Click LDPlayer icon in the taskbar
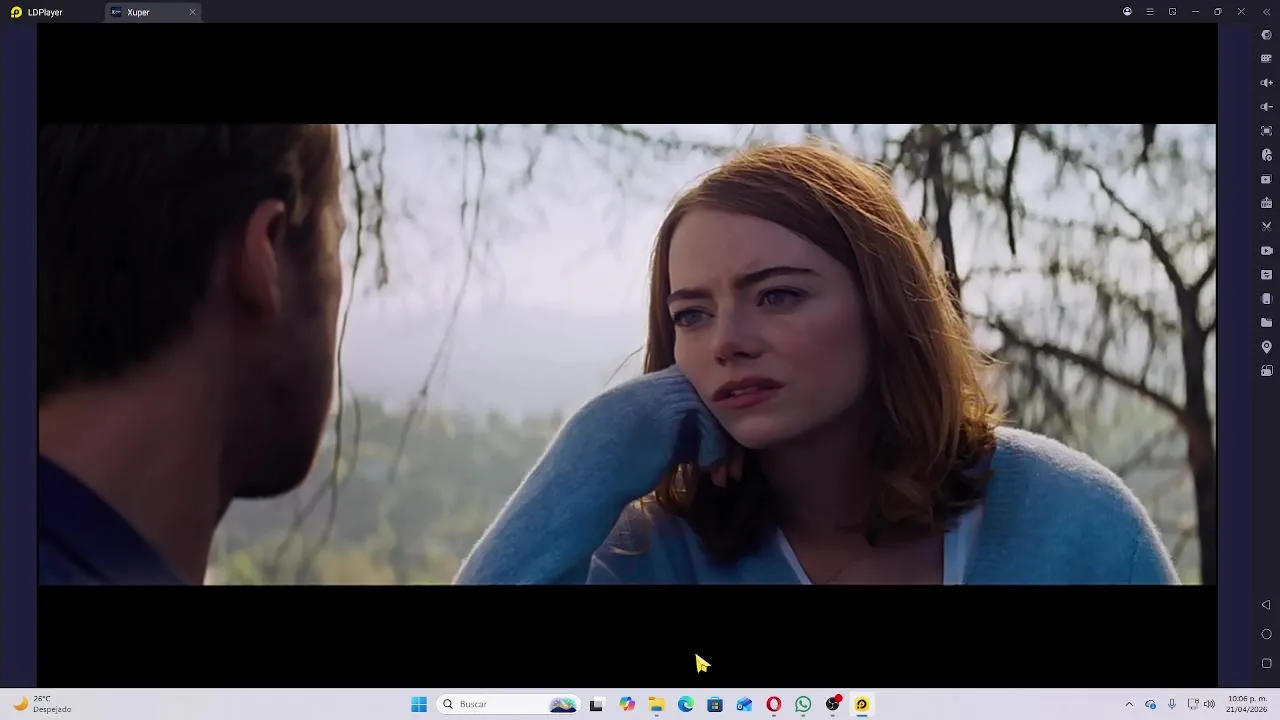The height and width of the screenshot is (720, 1280). click(x=862, y=704)
